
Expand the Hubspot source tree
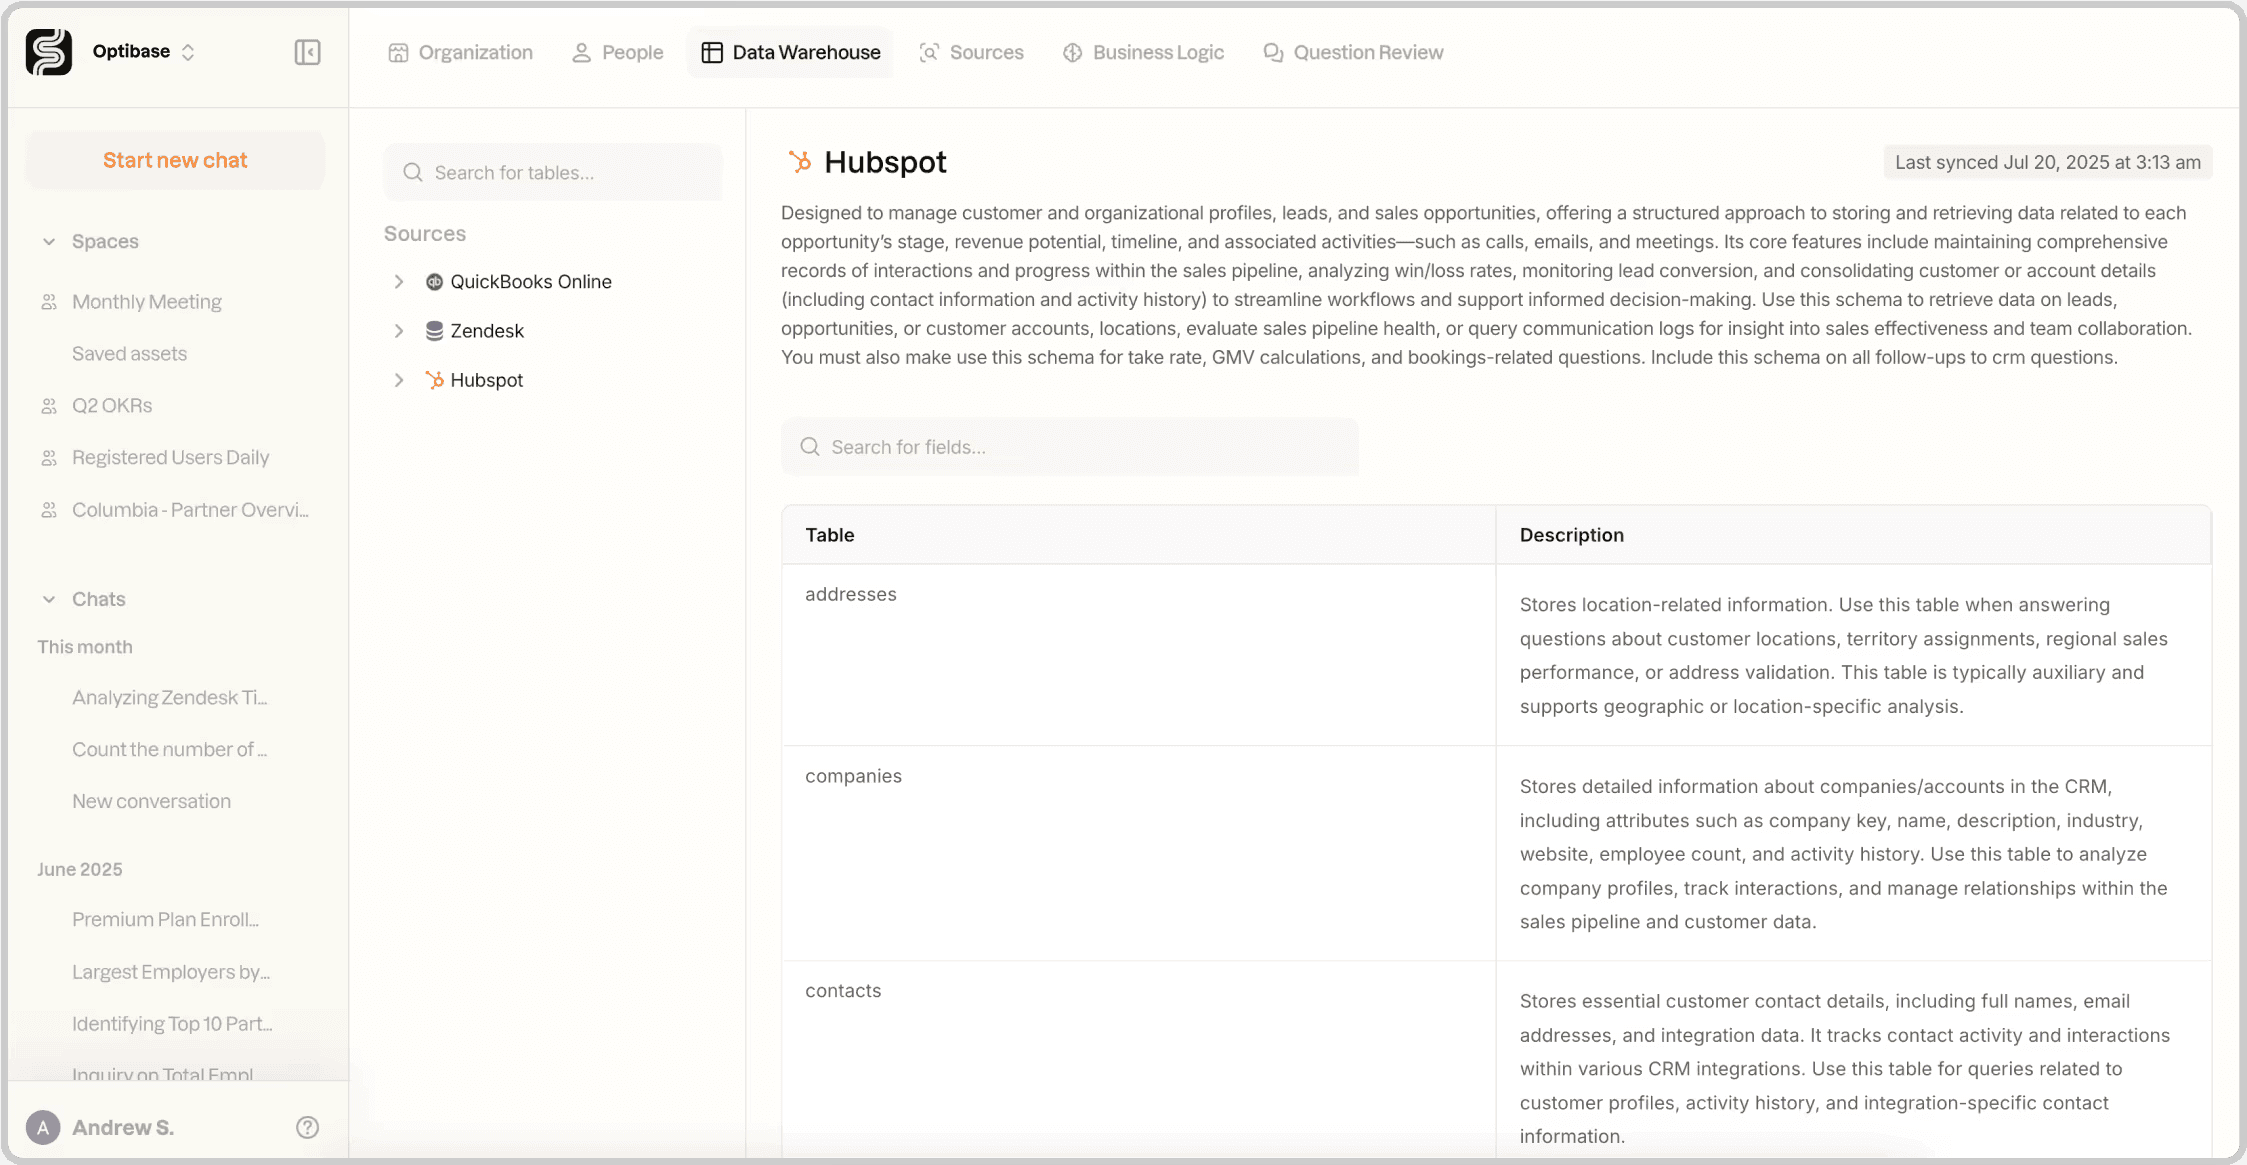click(399, 380)
